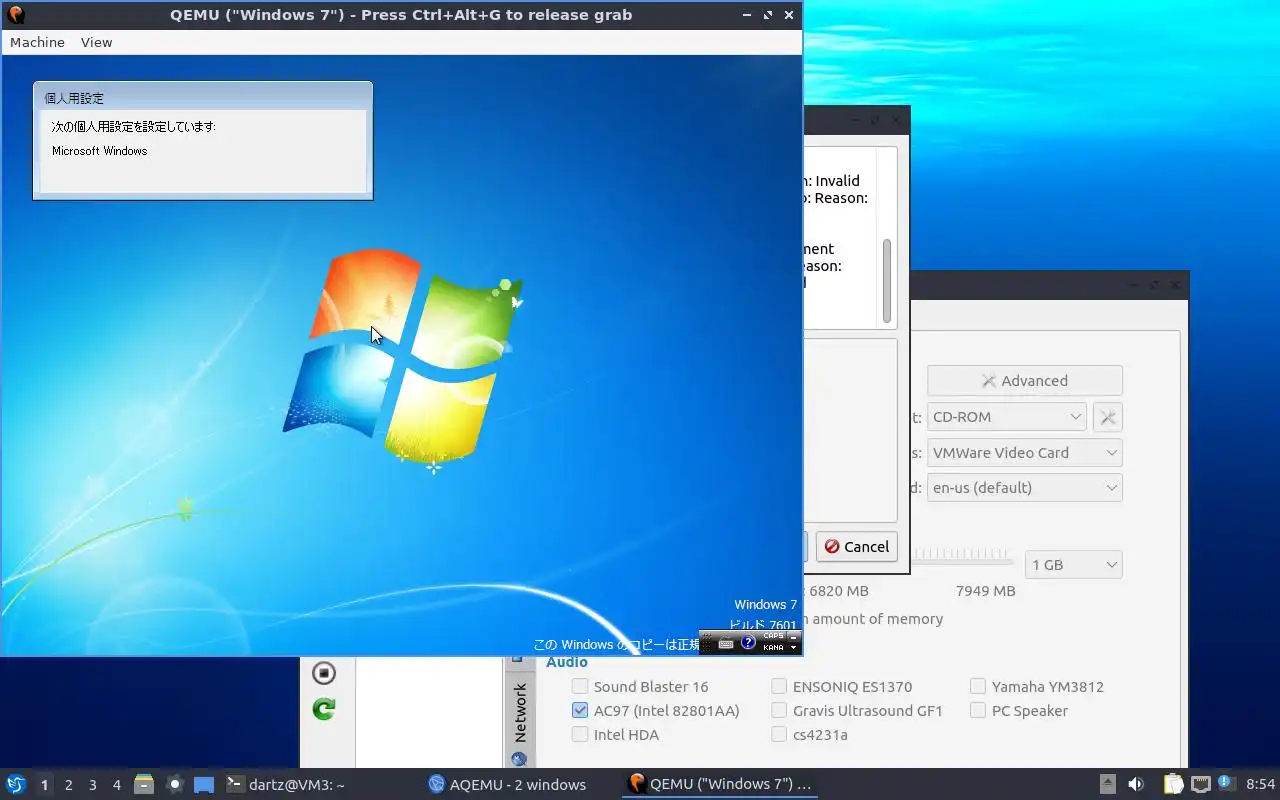1280x800 pixels.
Task: Switch to workspace 2 in the pager
Action: point(69,785)
